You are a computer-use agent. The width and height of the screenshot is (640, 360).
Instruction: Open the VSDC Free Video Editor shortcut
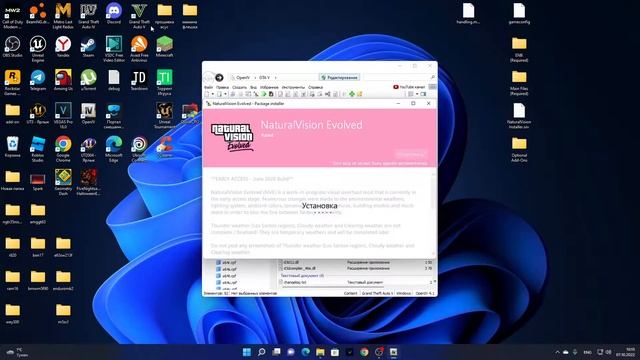point(113,49)
